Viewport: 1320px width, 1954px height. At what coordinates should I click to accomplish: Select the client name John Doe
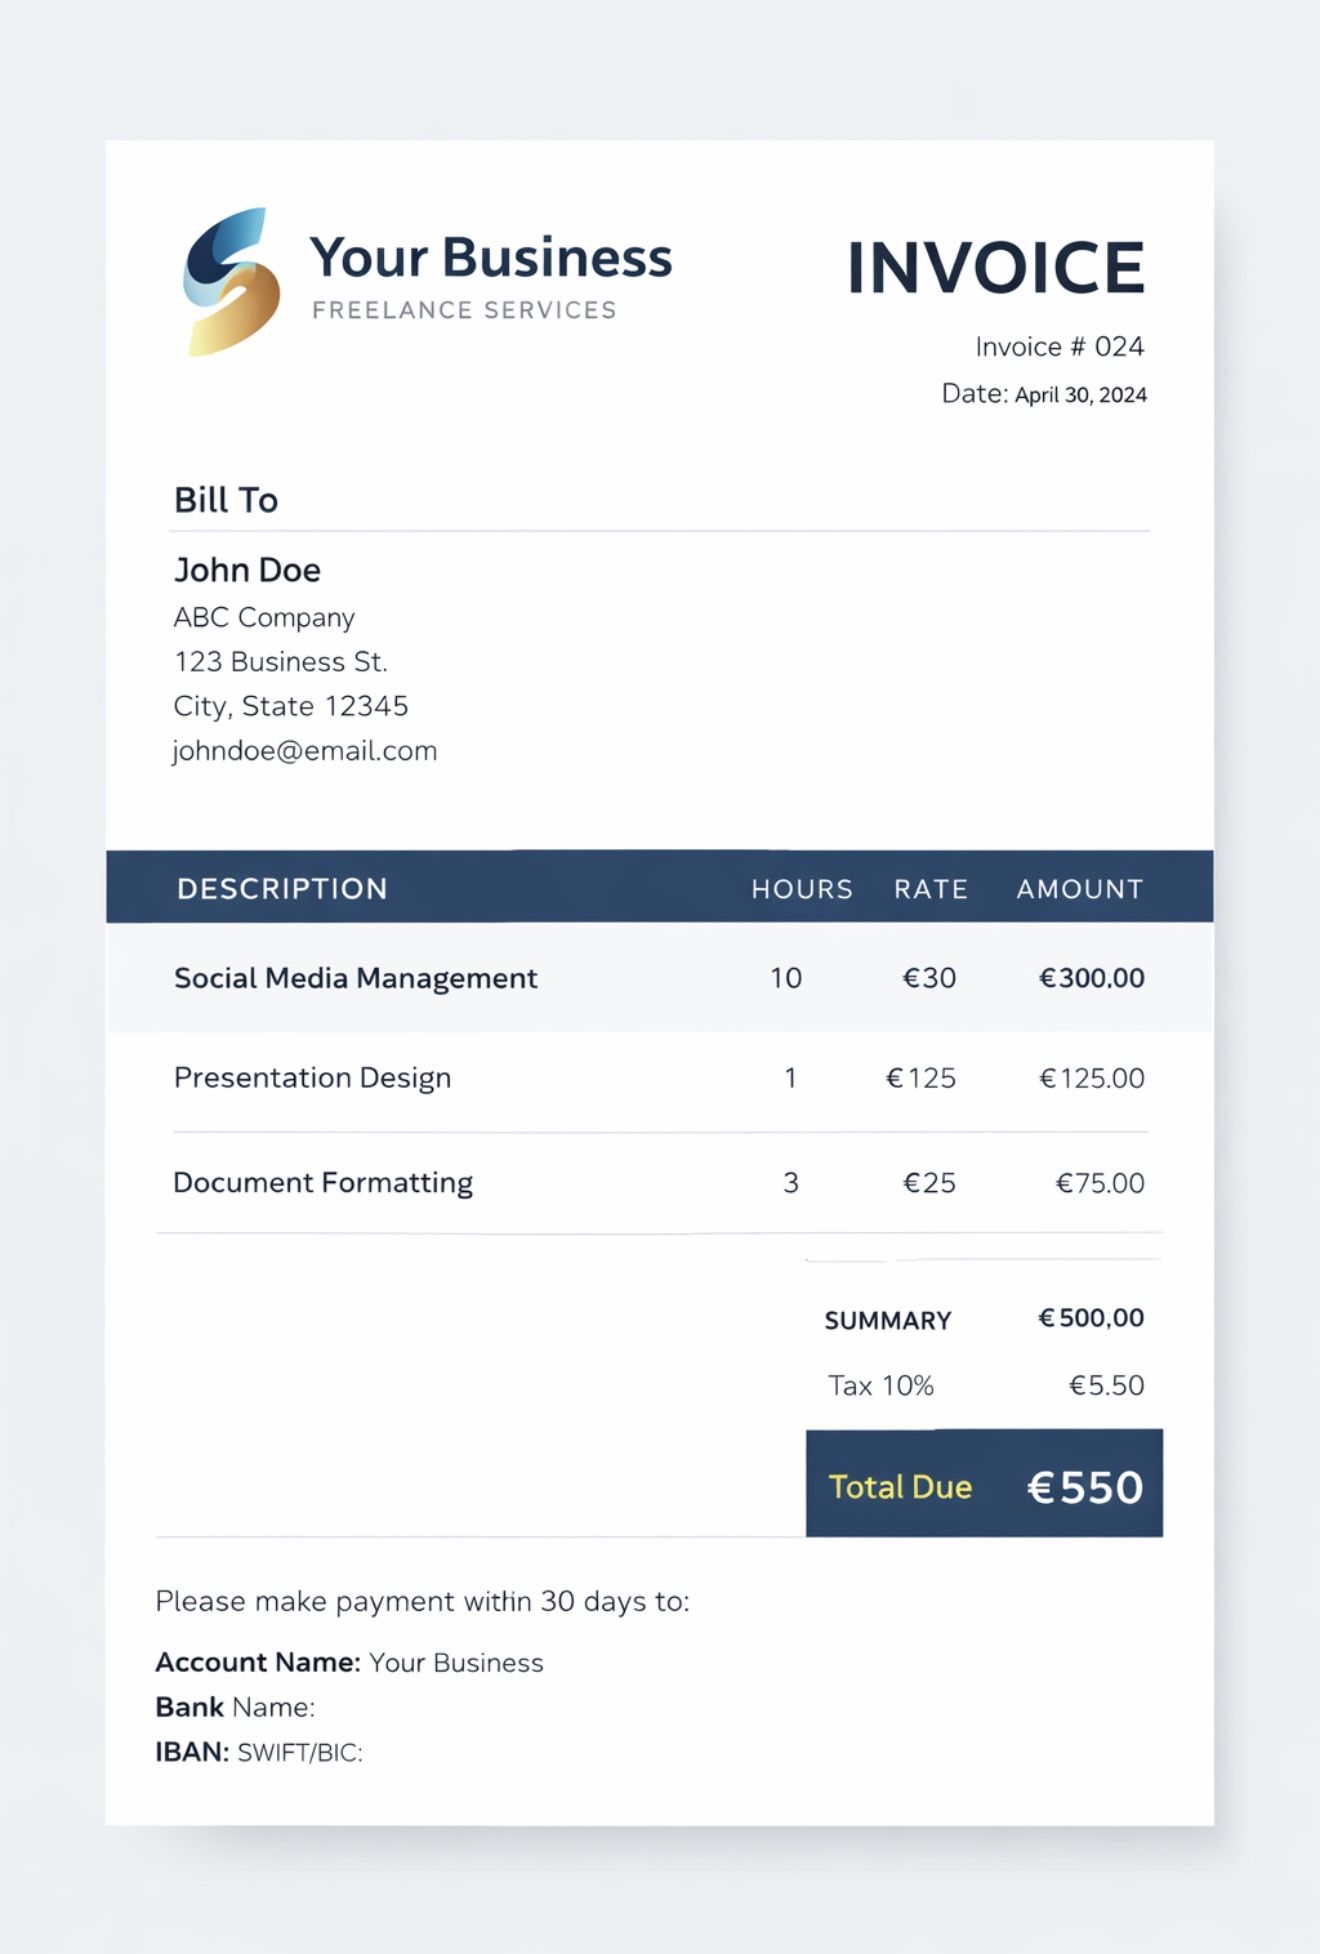click(x=247, y=570)
